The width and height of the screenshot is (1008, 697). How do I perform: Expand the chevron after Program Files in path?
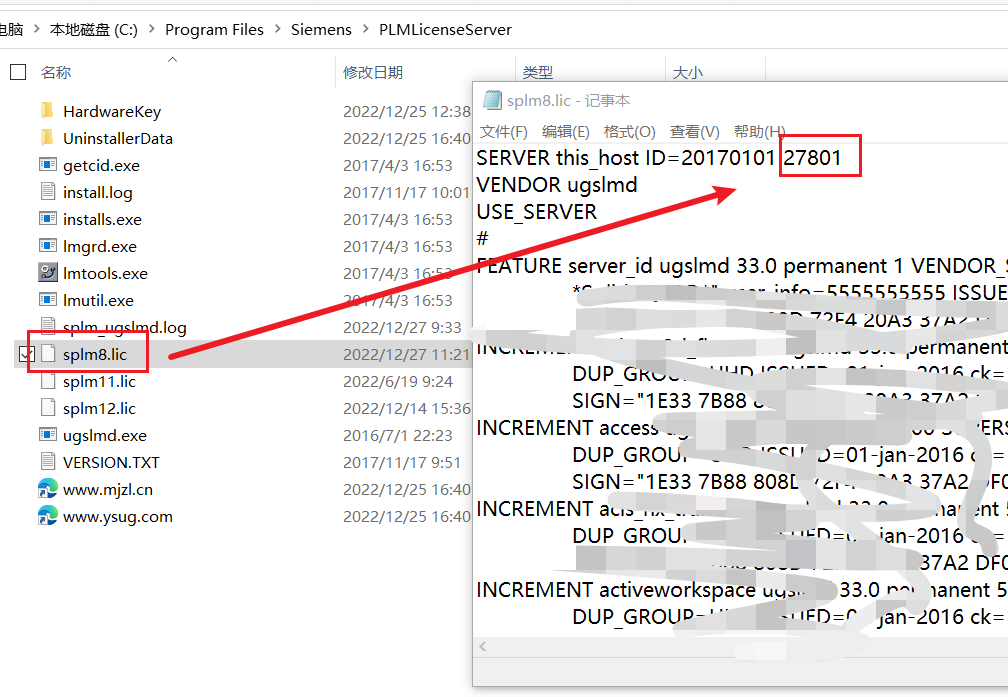(x=277, y=30)
